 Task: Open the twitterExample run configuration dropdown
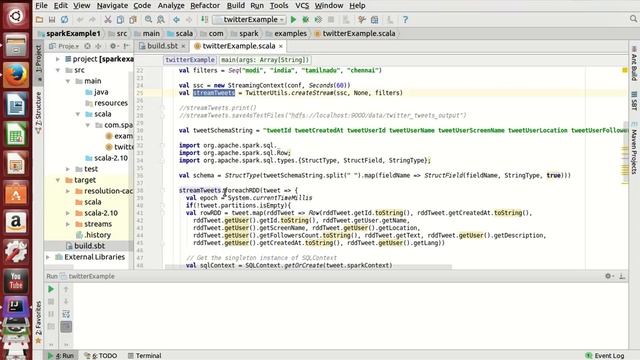pos(249,20)
